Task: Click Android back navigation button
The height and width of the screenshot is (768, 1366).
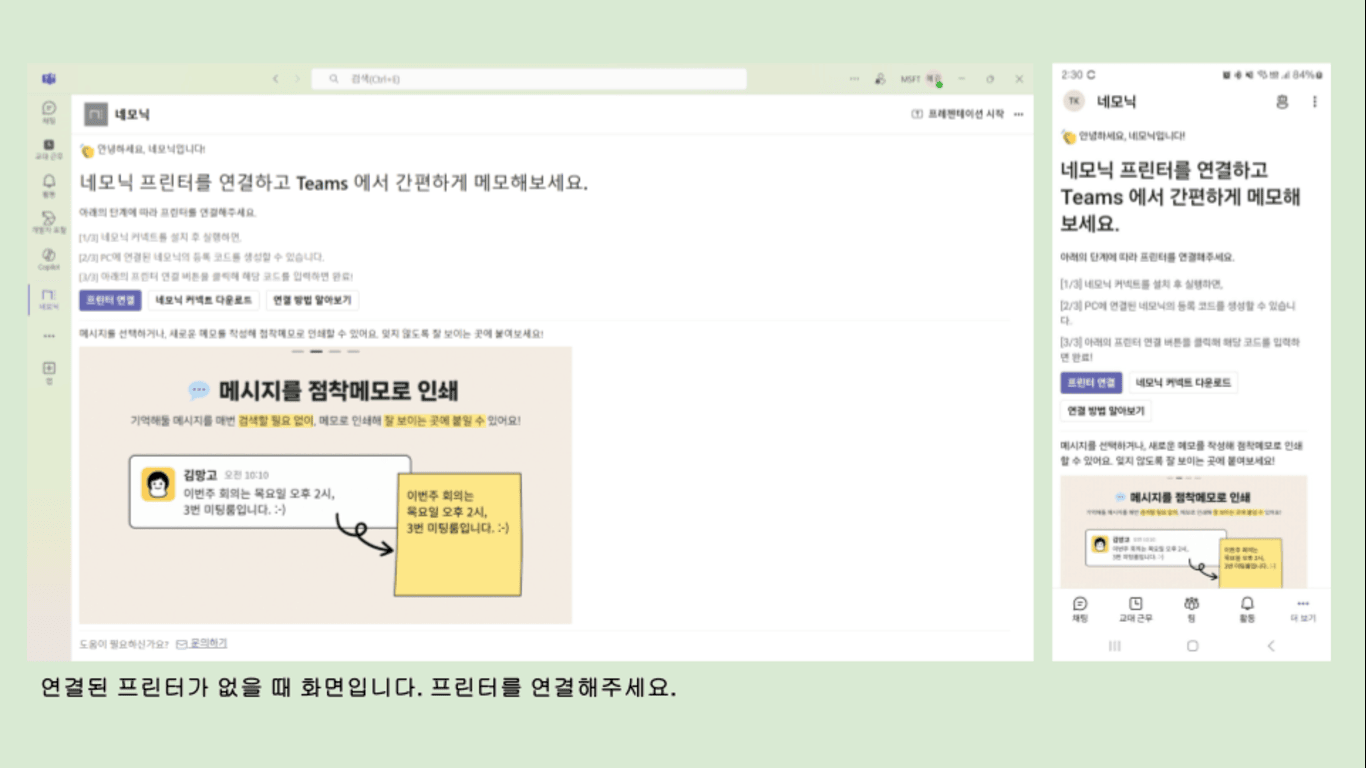Action: tap(1271, 646)
